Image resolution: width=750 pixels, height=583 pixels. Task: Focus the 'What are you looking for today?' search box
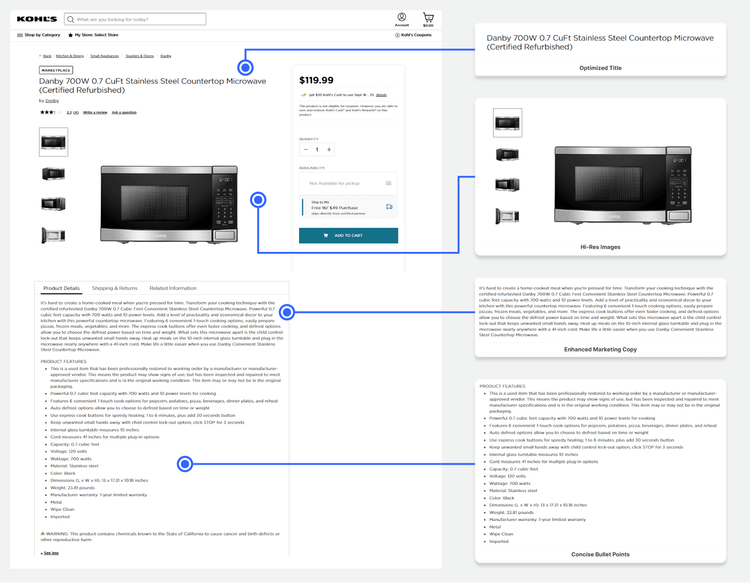(135, 19)
